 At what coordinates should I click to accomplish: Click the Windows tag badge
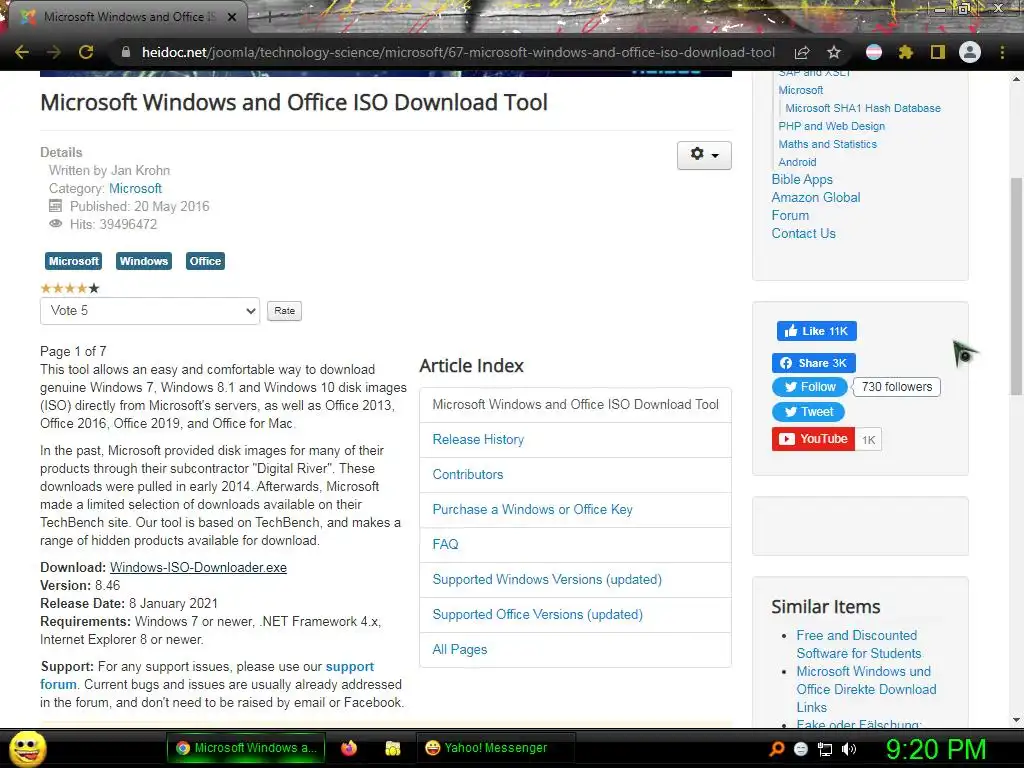point(144,261)
